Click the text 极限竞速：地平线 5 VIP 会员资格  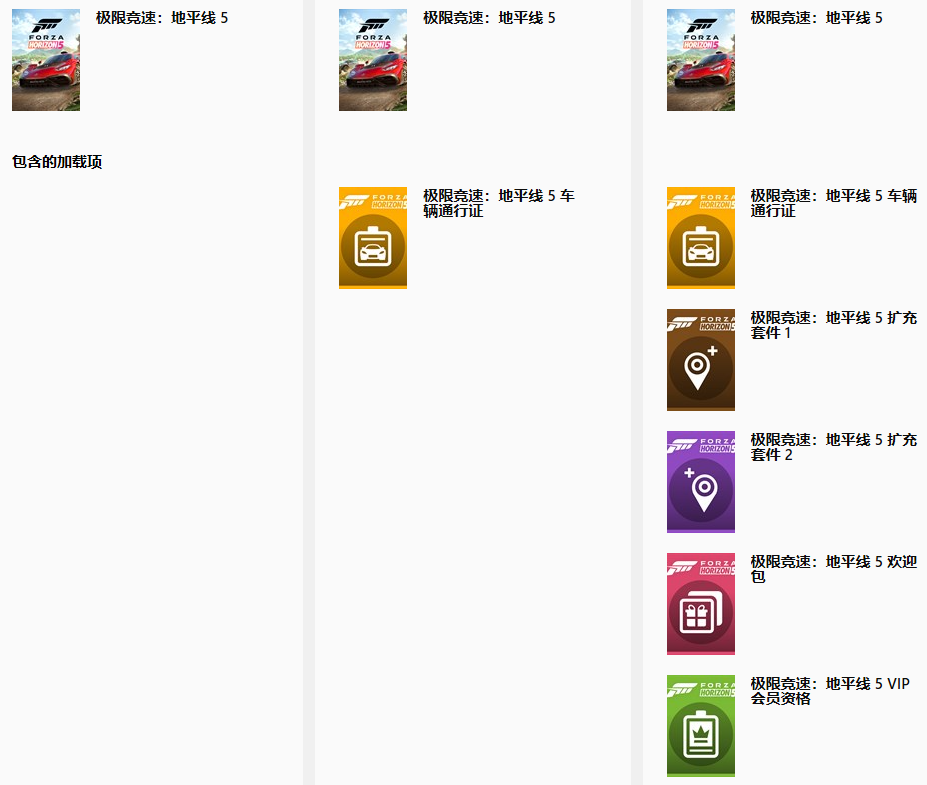click(830, 691)
